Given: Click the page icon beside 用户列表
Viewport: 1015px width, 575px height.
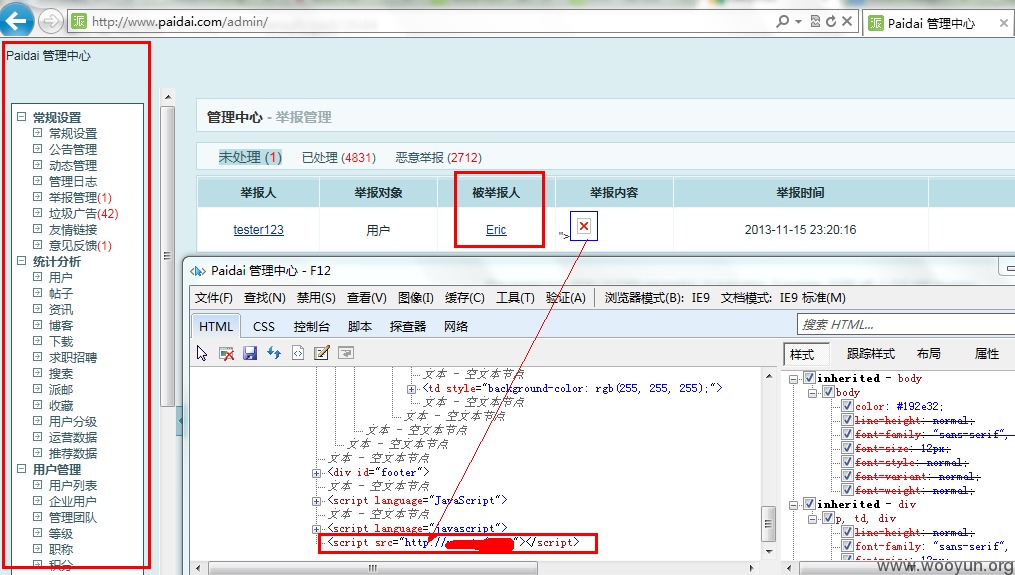Looking at the screenshot, I should point(38,485).
